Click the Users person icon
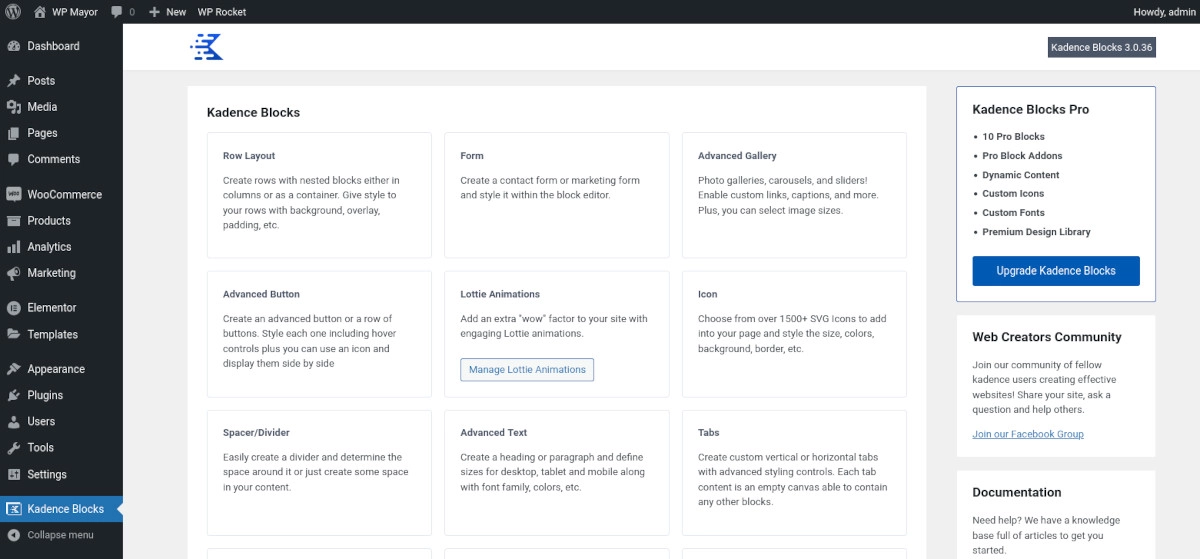The height and width of the screenshot is (559, 1200). (14, 422)
